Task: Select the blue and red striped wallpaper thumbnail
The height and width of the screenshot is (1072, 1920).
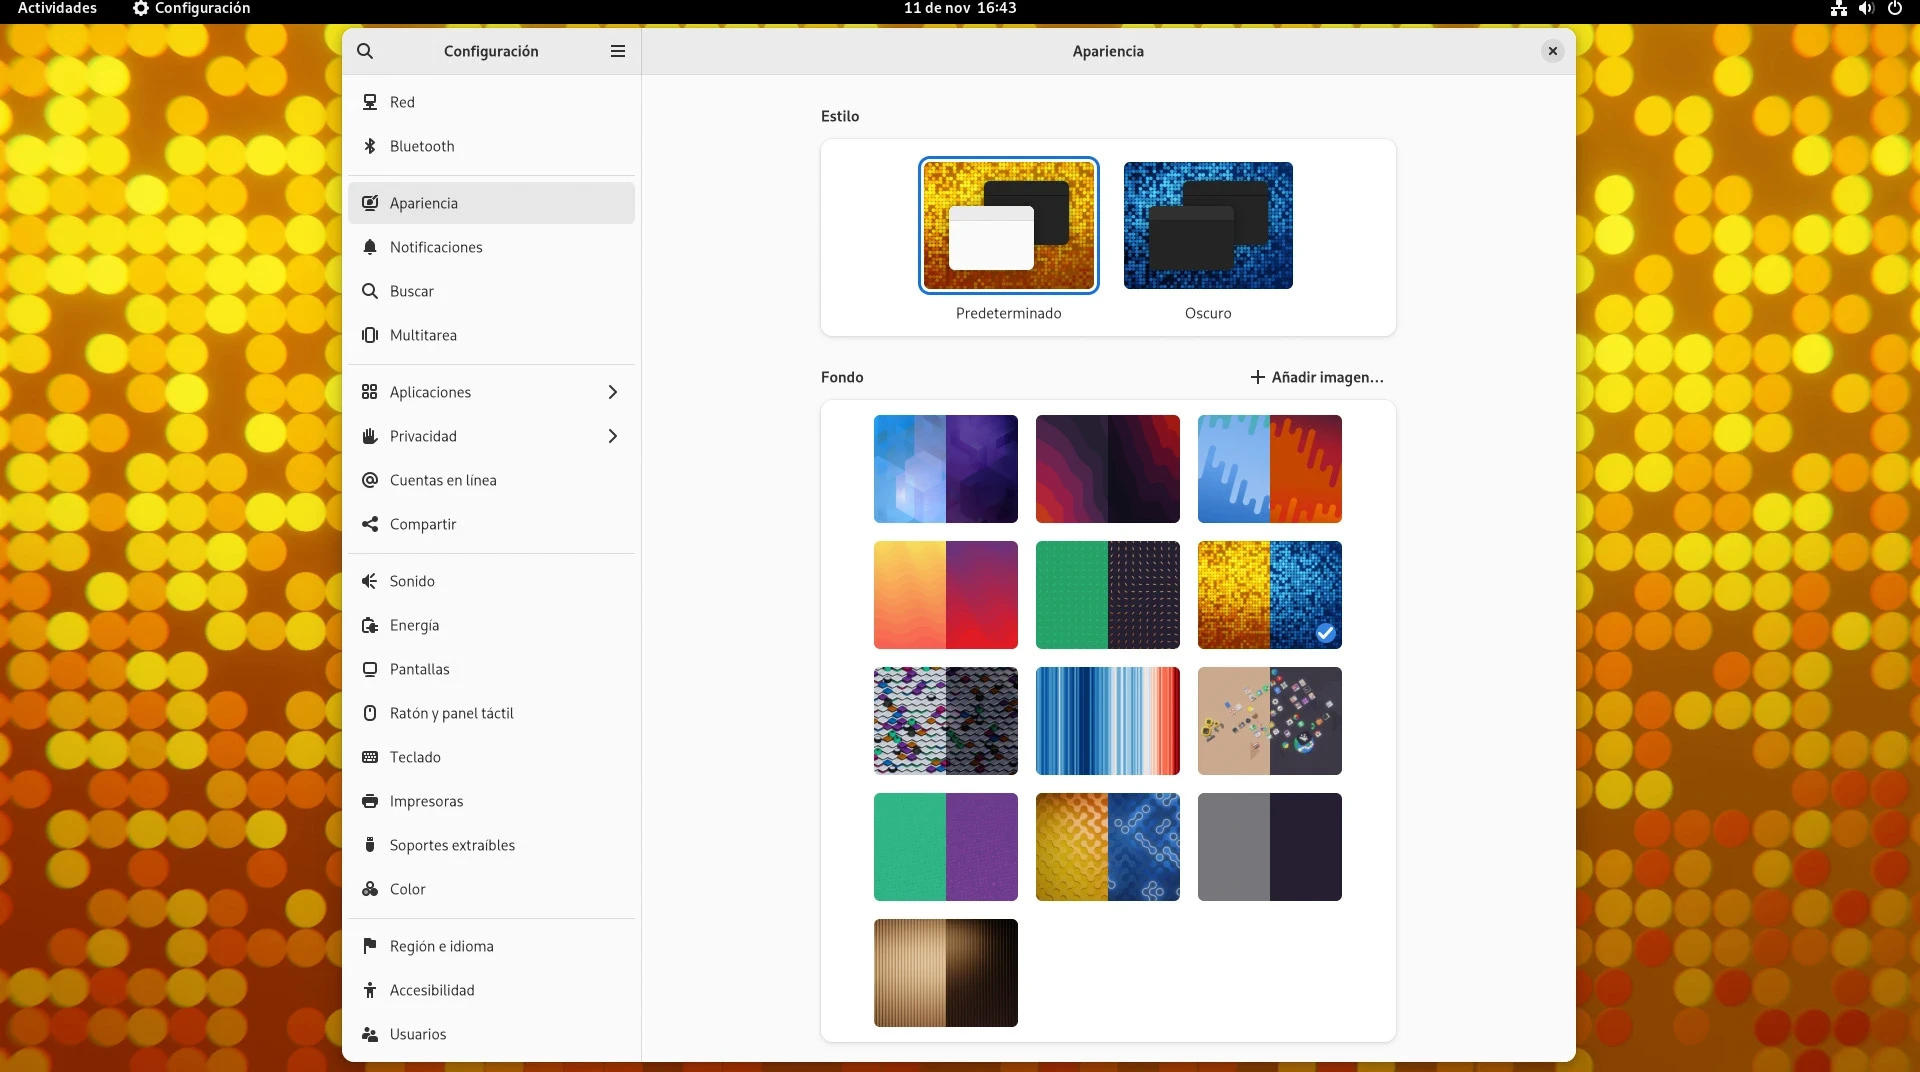Action: coord(1107,721)
